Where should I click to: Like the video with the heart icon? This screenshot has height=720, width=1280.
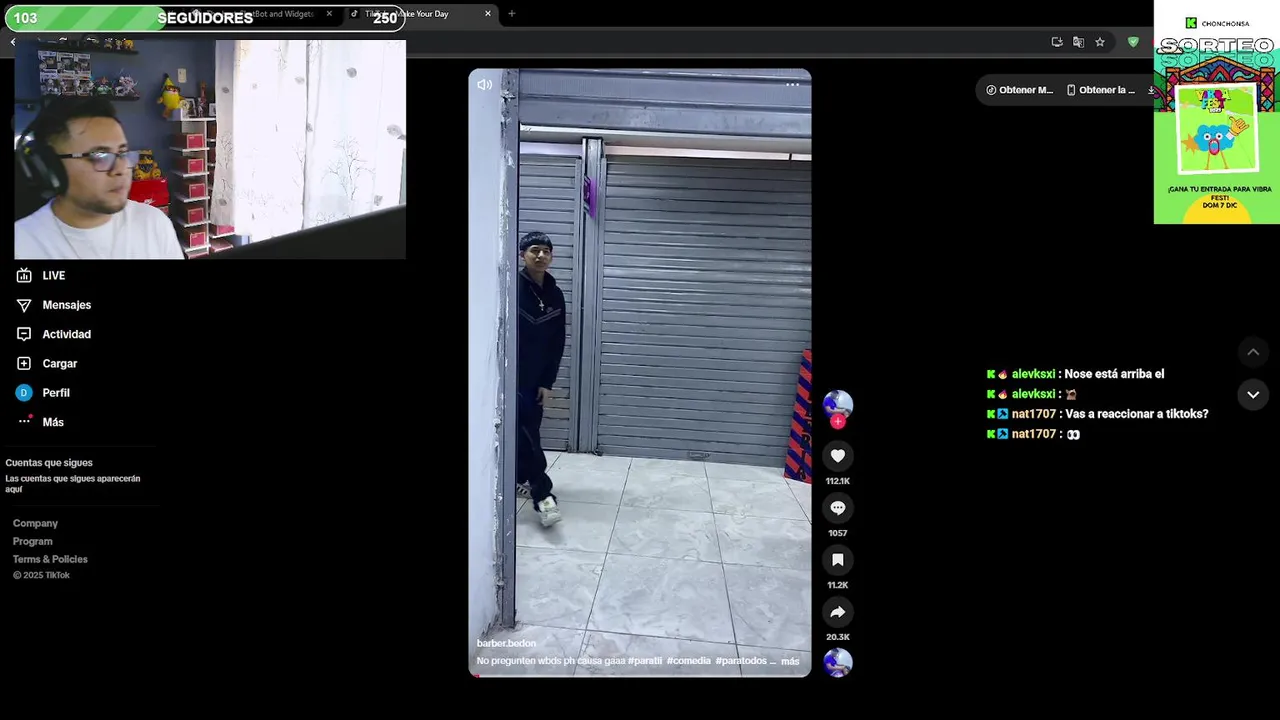click(838, 456)
